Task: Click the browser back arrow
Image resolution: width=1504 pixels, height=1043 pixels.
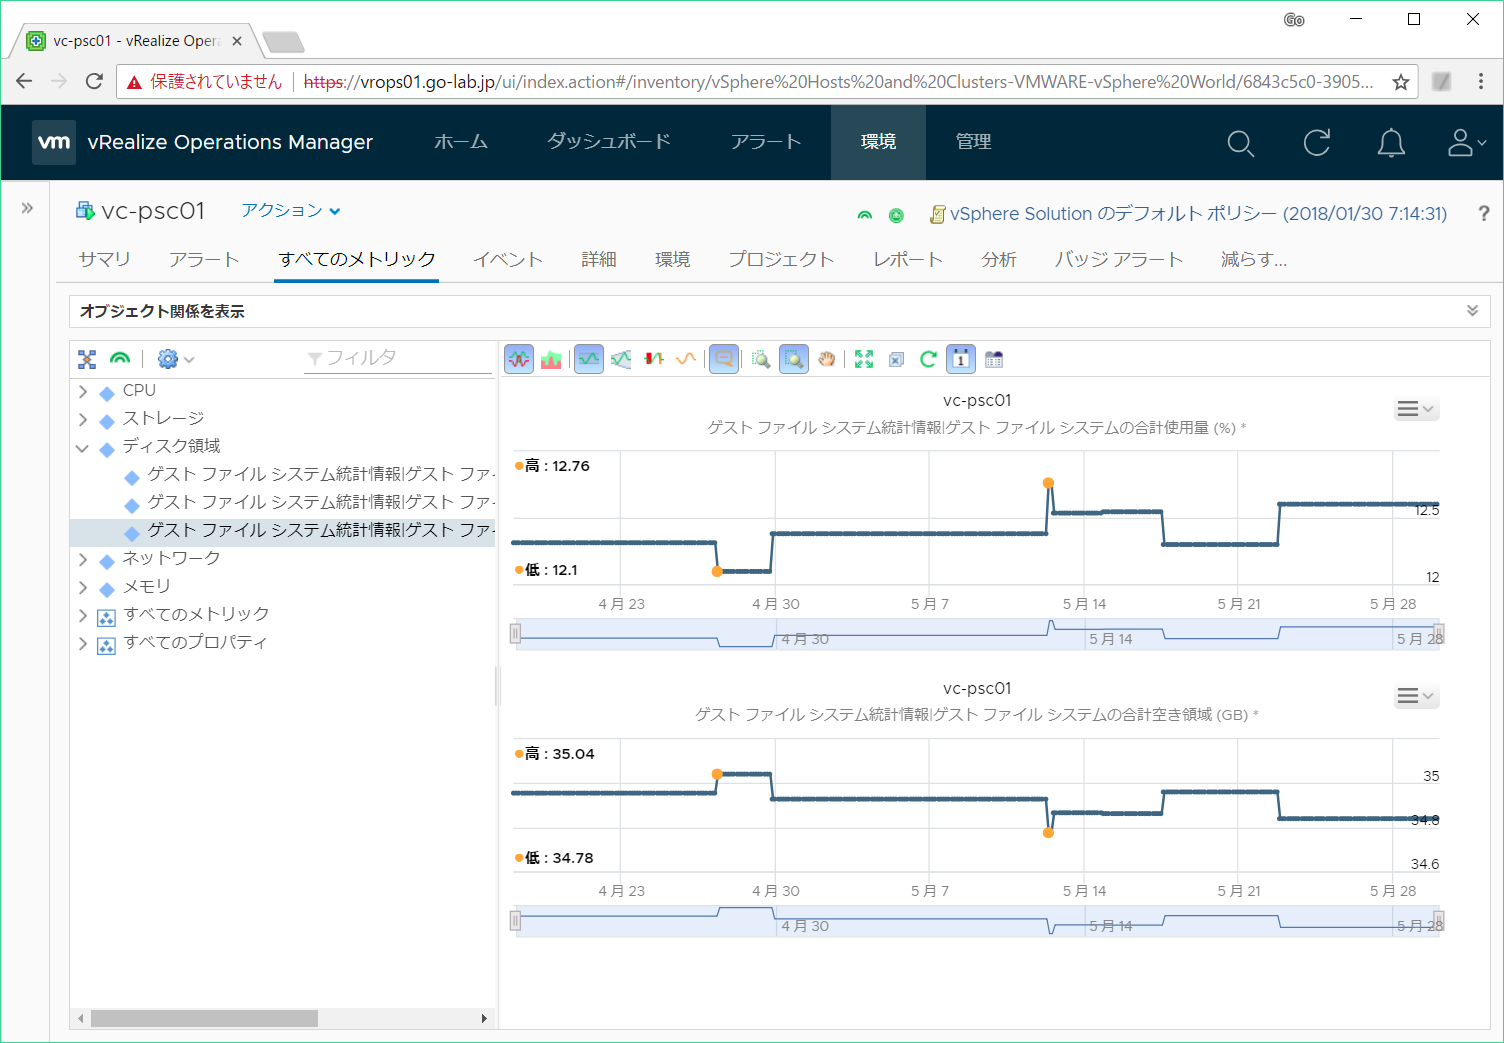Action: pos(24,81)
